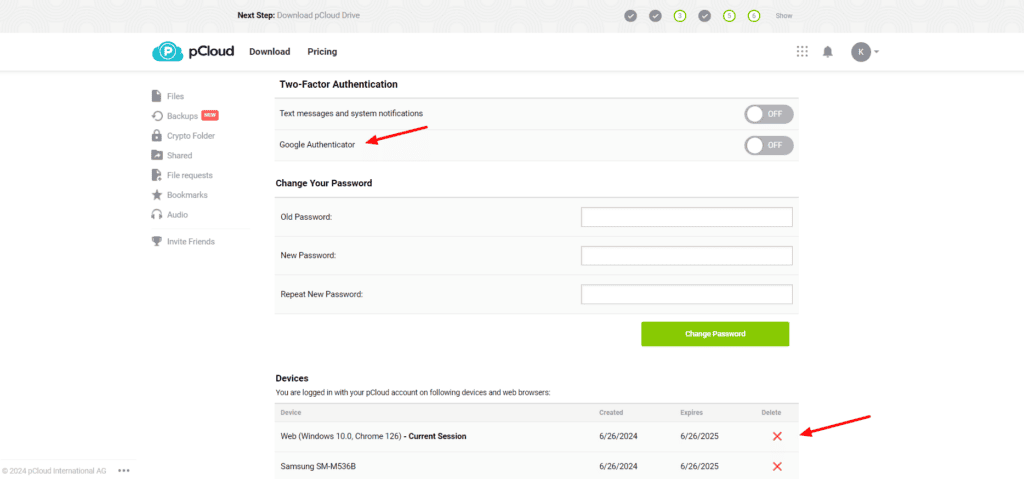Click the pCloud logo
The height and width of the screenshot is (479, 1024).
pyautogui.click(x=193, y=52)
